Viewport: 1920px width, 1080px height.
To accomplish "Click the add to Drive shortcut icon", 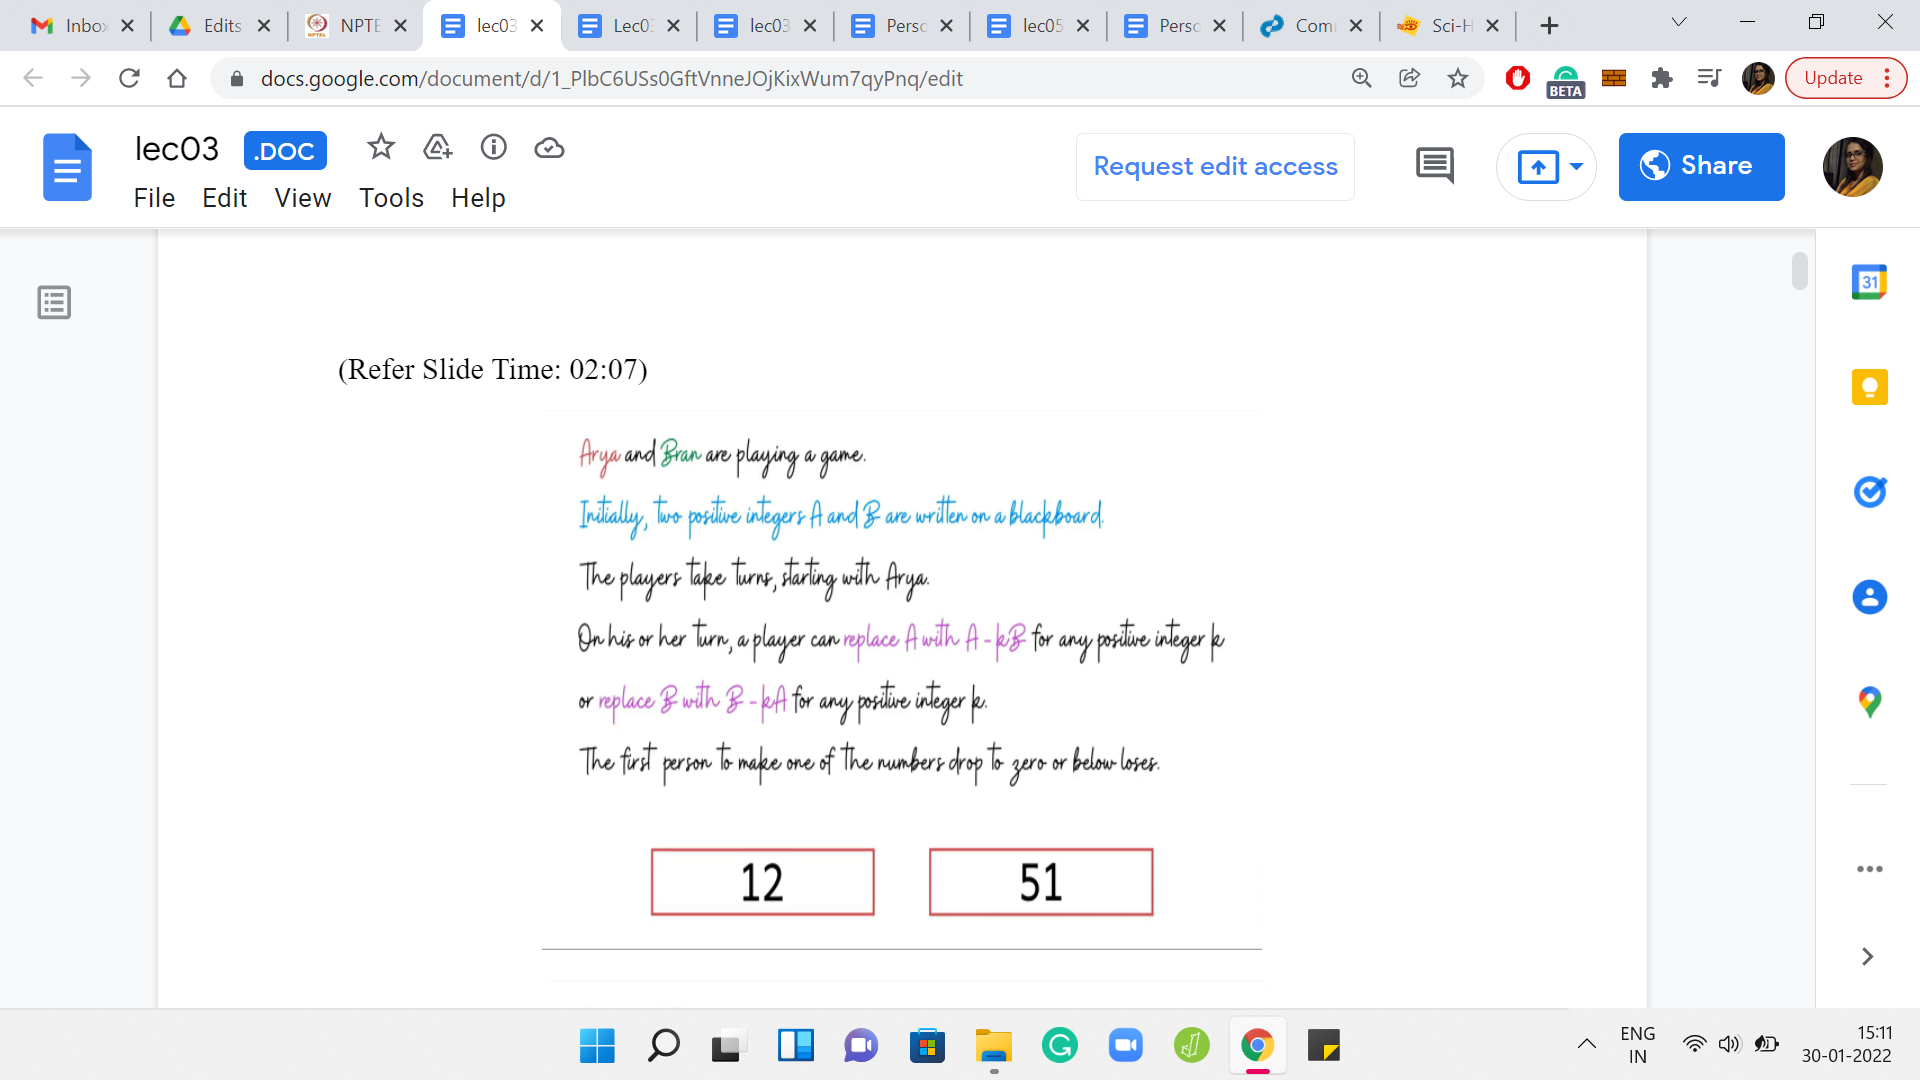I will click(437, 148).
